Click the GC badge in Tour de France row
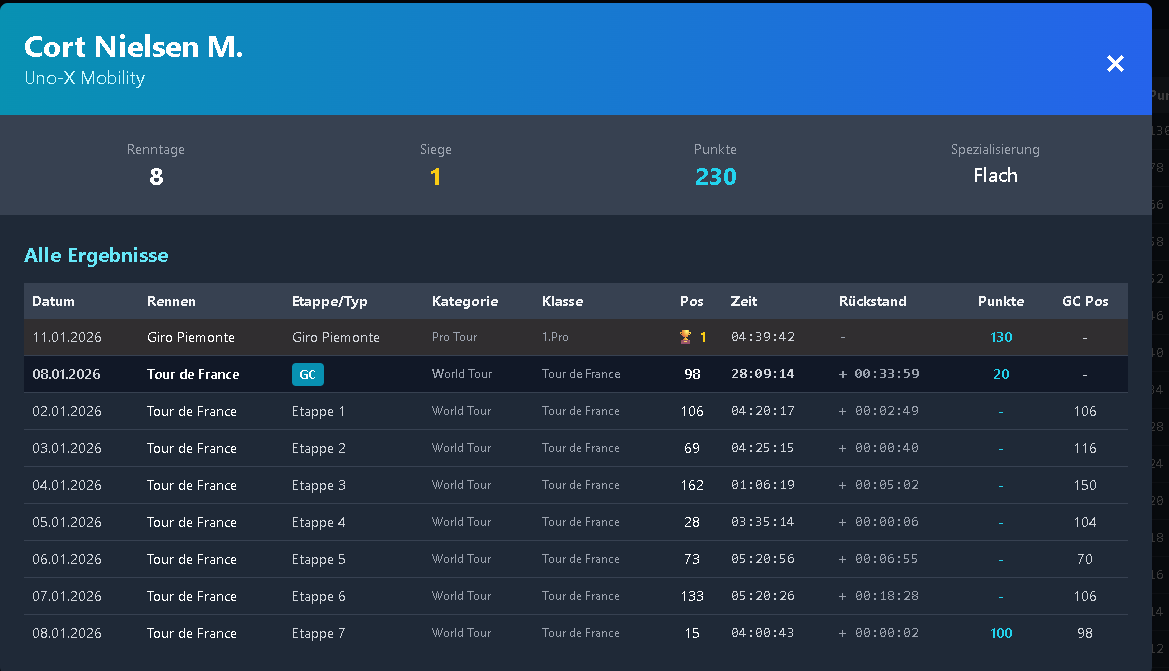1169x671 pixels. pyautogui.click(x=308, y=374)
